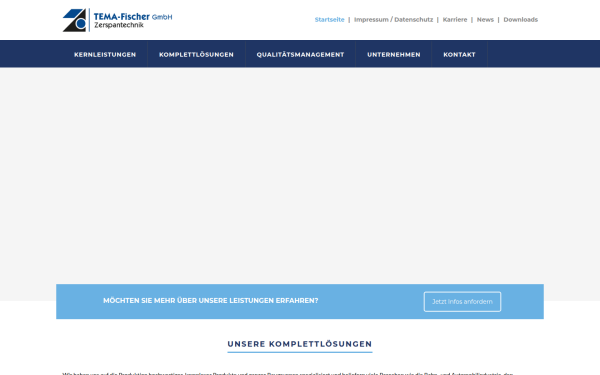Open the Komplettlösungen menu item
Screen dimensions: 600x375
click(x=196, y=54)
